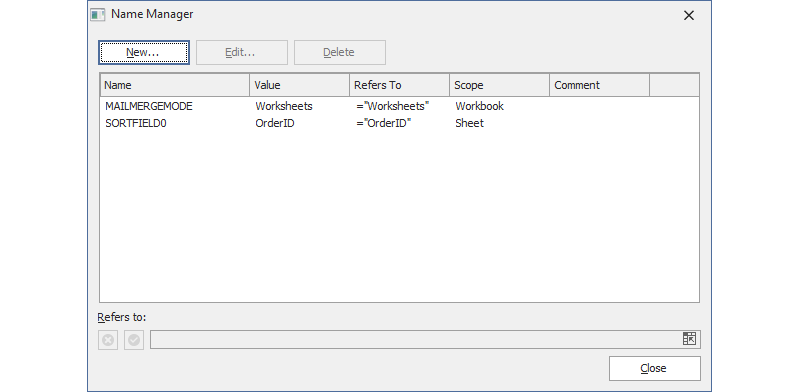Click the Scope column header
This screenshot has width=800, height=392.
coord(499,85)
